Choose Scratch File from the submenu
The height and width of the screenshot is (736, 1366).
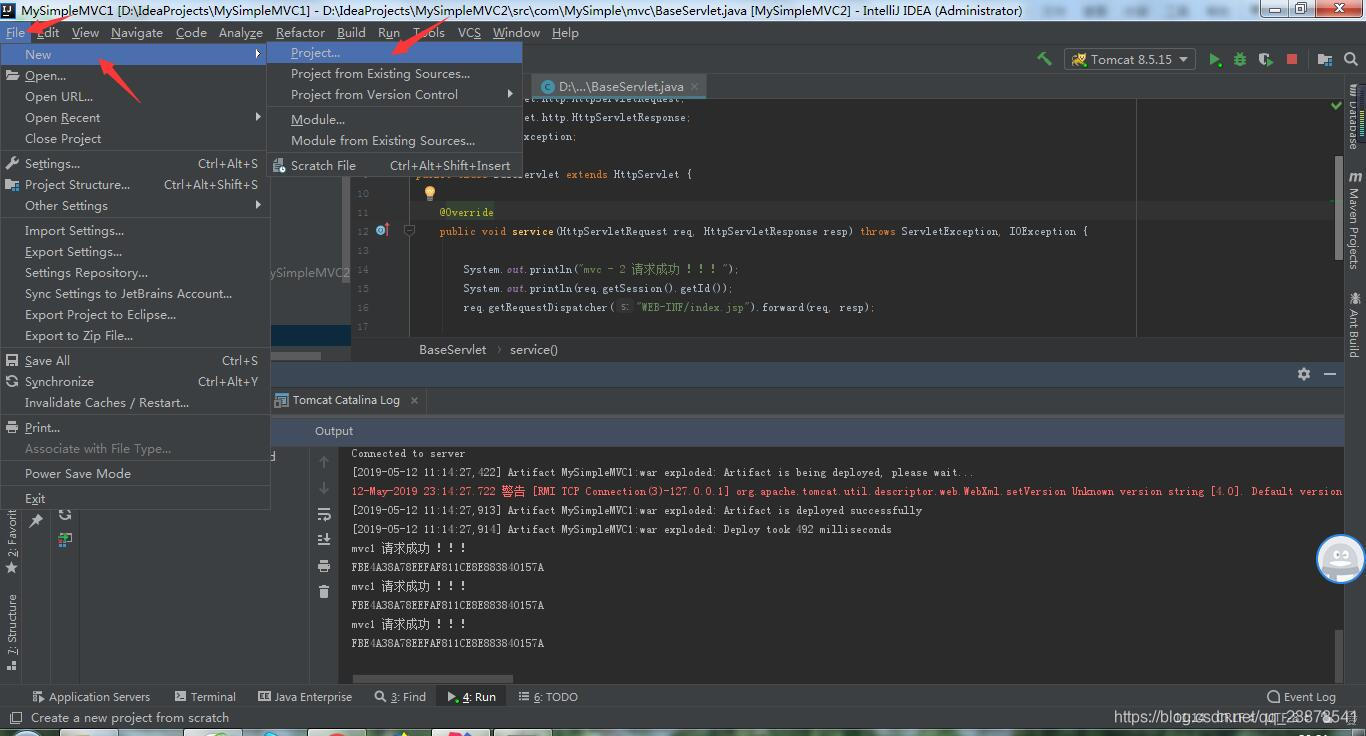coord(395,166)
